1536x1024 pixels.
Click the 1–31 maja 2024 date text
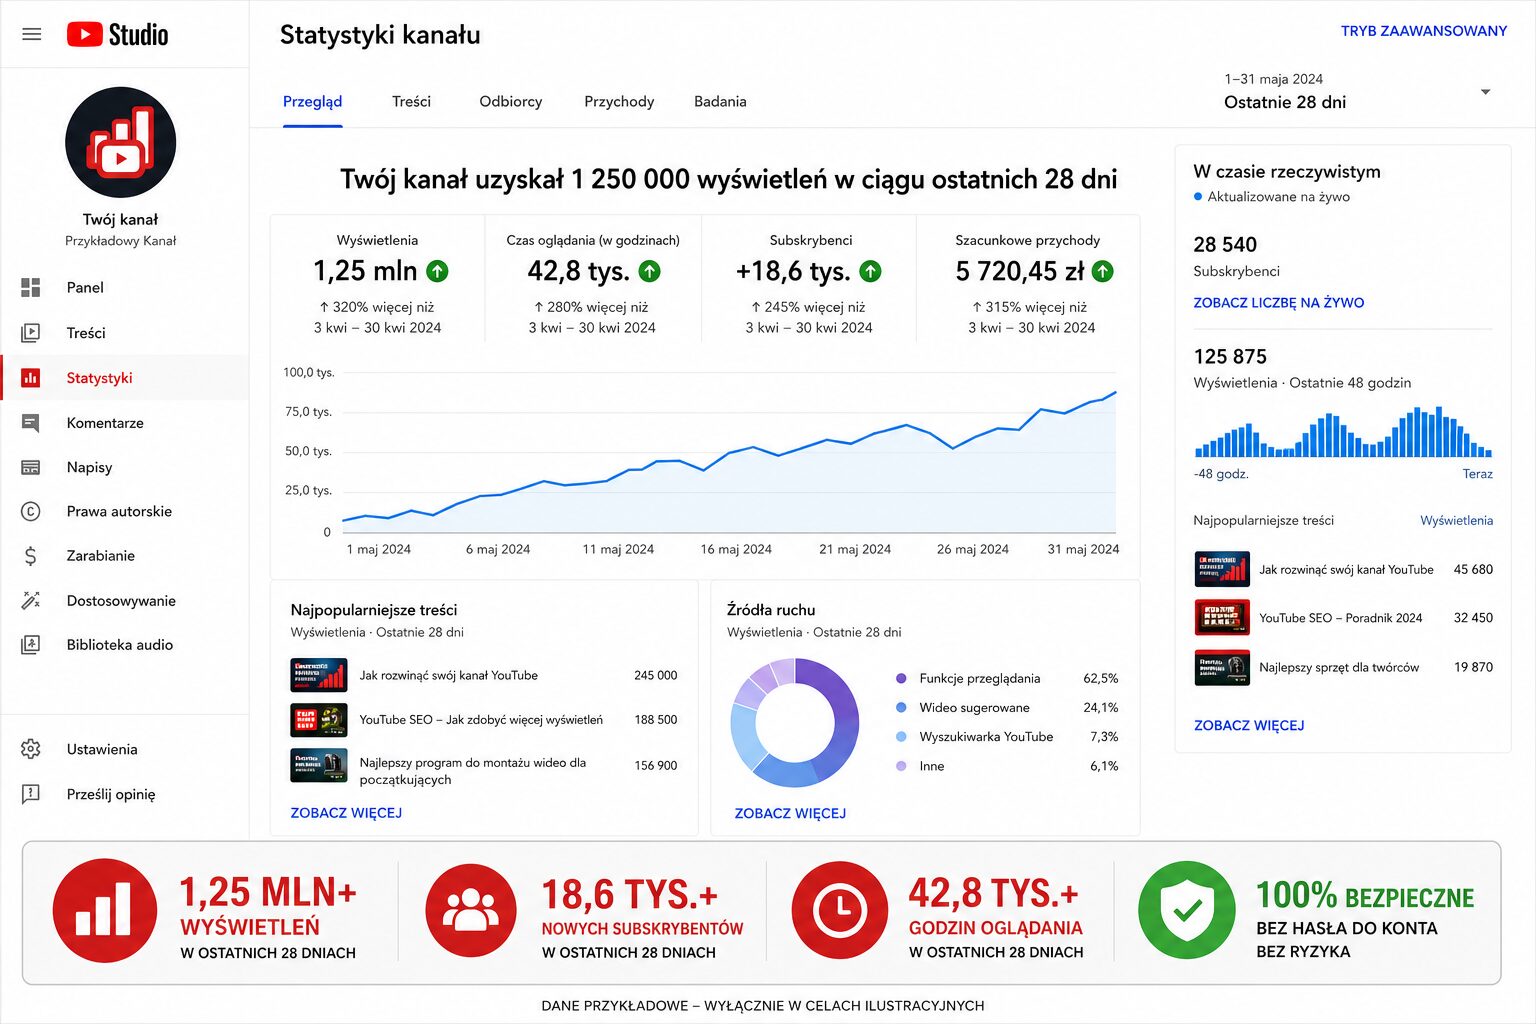(1273, 79)
